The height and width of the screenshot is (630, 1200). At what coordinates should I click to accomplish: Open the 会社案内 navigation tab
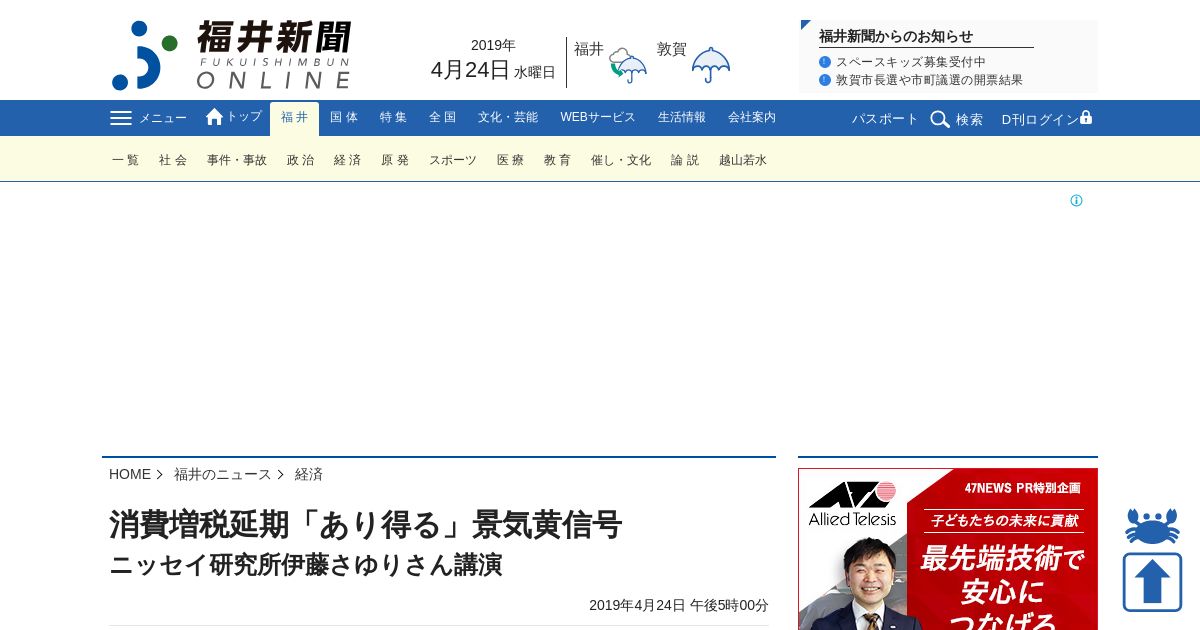752,118
